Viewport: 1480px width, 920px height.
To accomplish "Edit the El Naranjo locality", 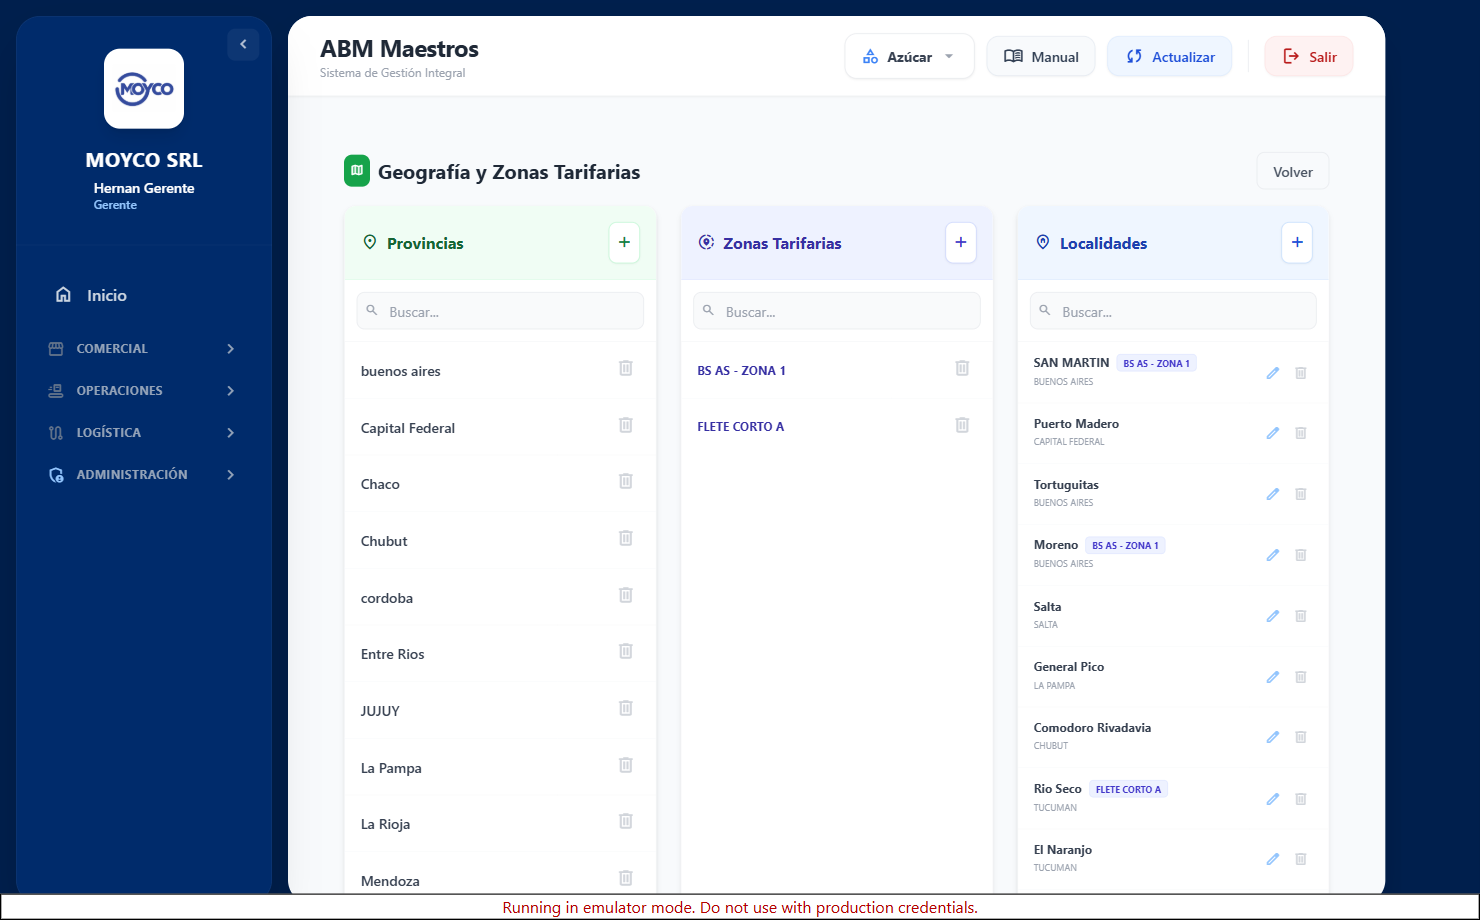I will click(1273, 859).
